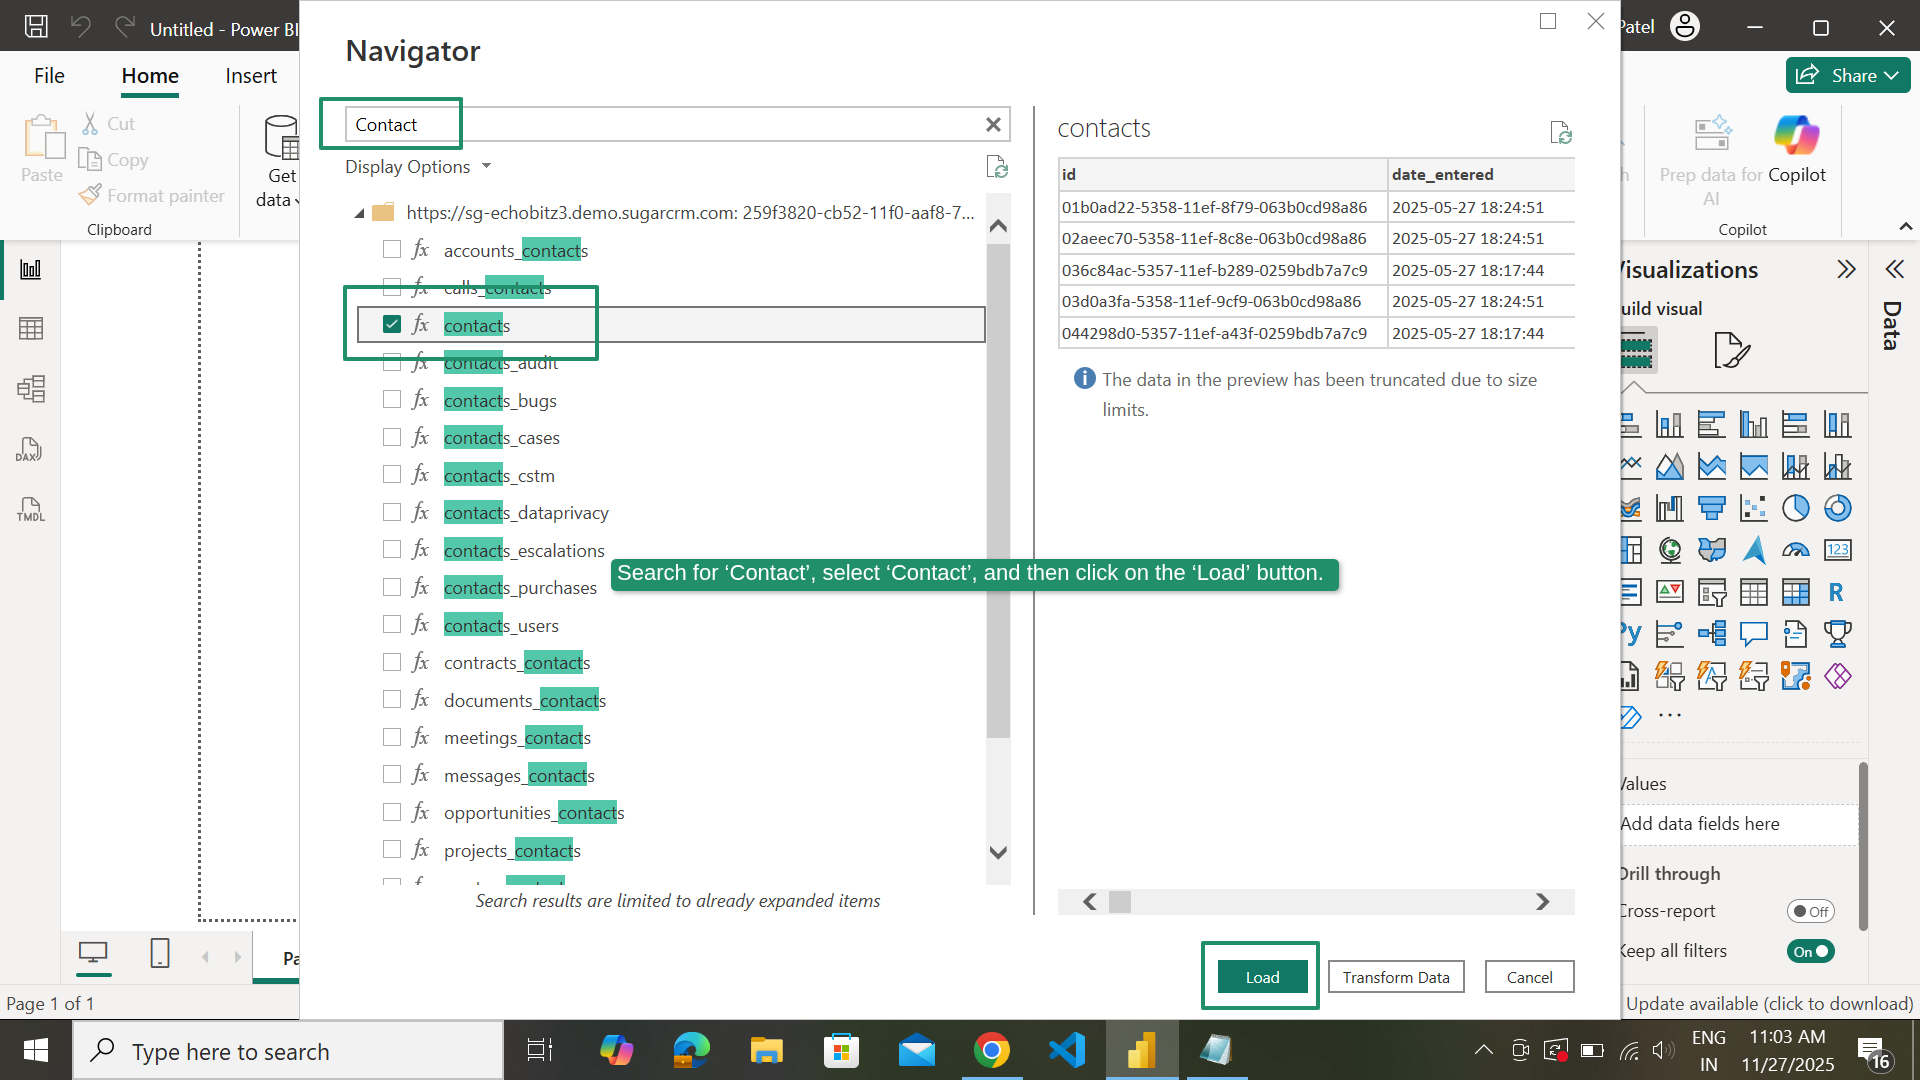Refresh the contacts data preview

click(1562, 132)
